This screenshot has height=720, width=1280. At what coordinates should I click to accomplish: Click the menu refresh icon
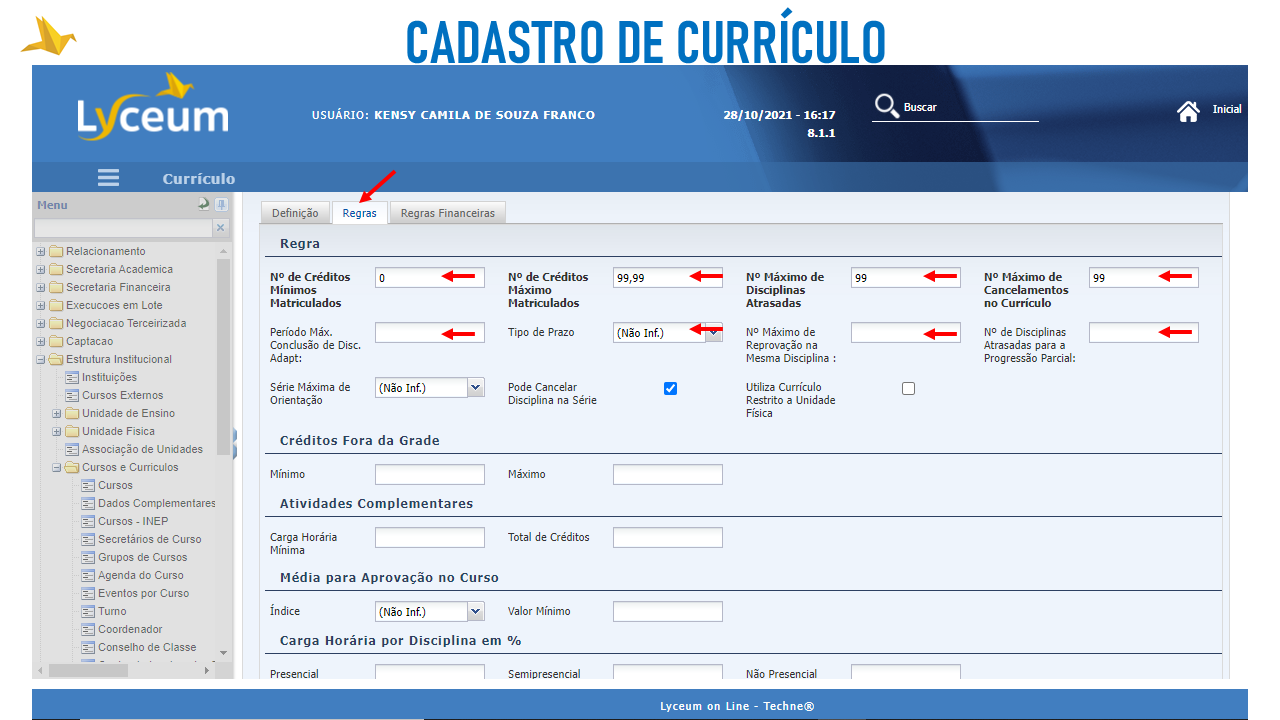point(204,204)
